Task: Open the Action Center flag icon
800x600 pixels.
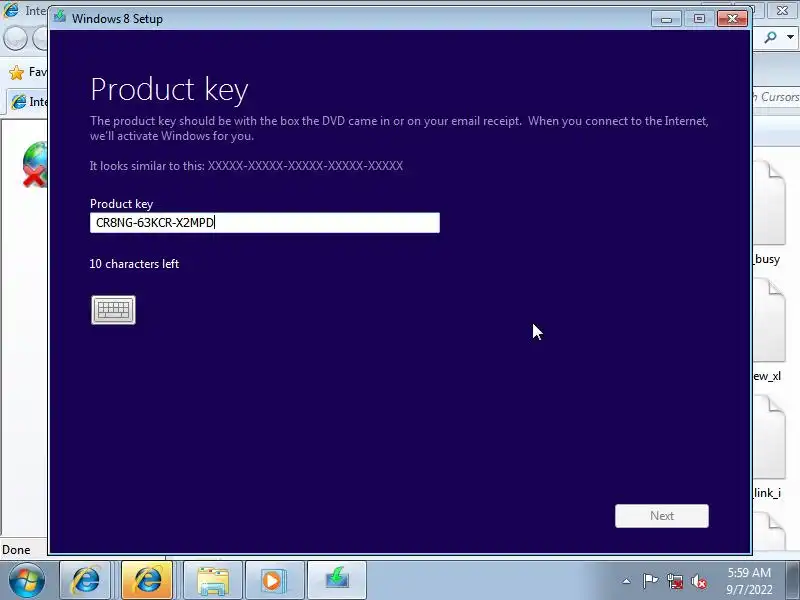Action: pos(650,581)
